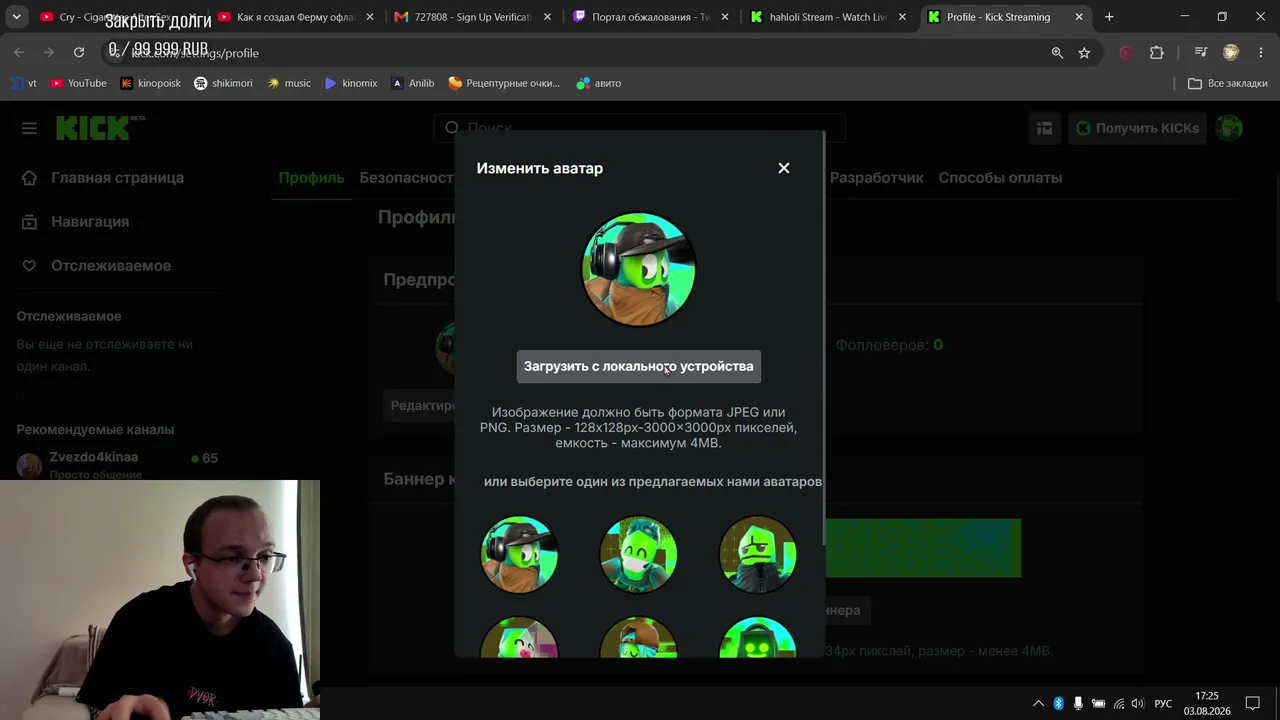
Task: Click the layout icon left of Получить KICKs
Action: click(1044, 128)
